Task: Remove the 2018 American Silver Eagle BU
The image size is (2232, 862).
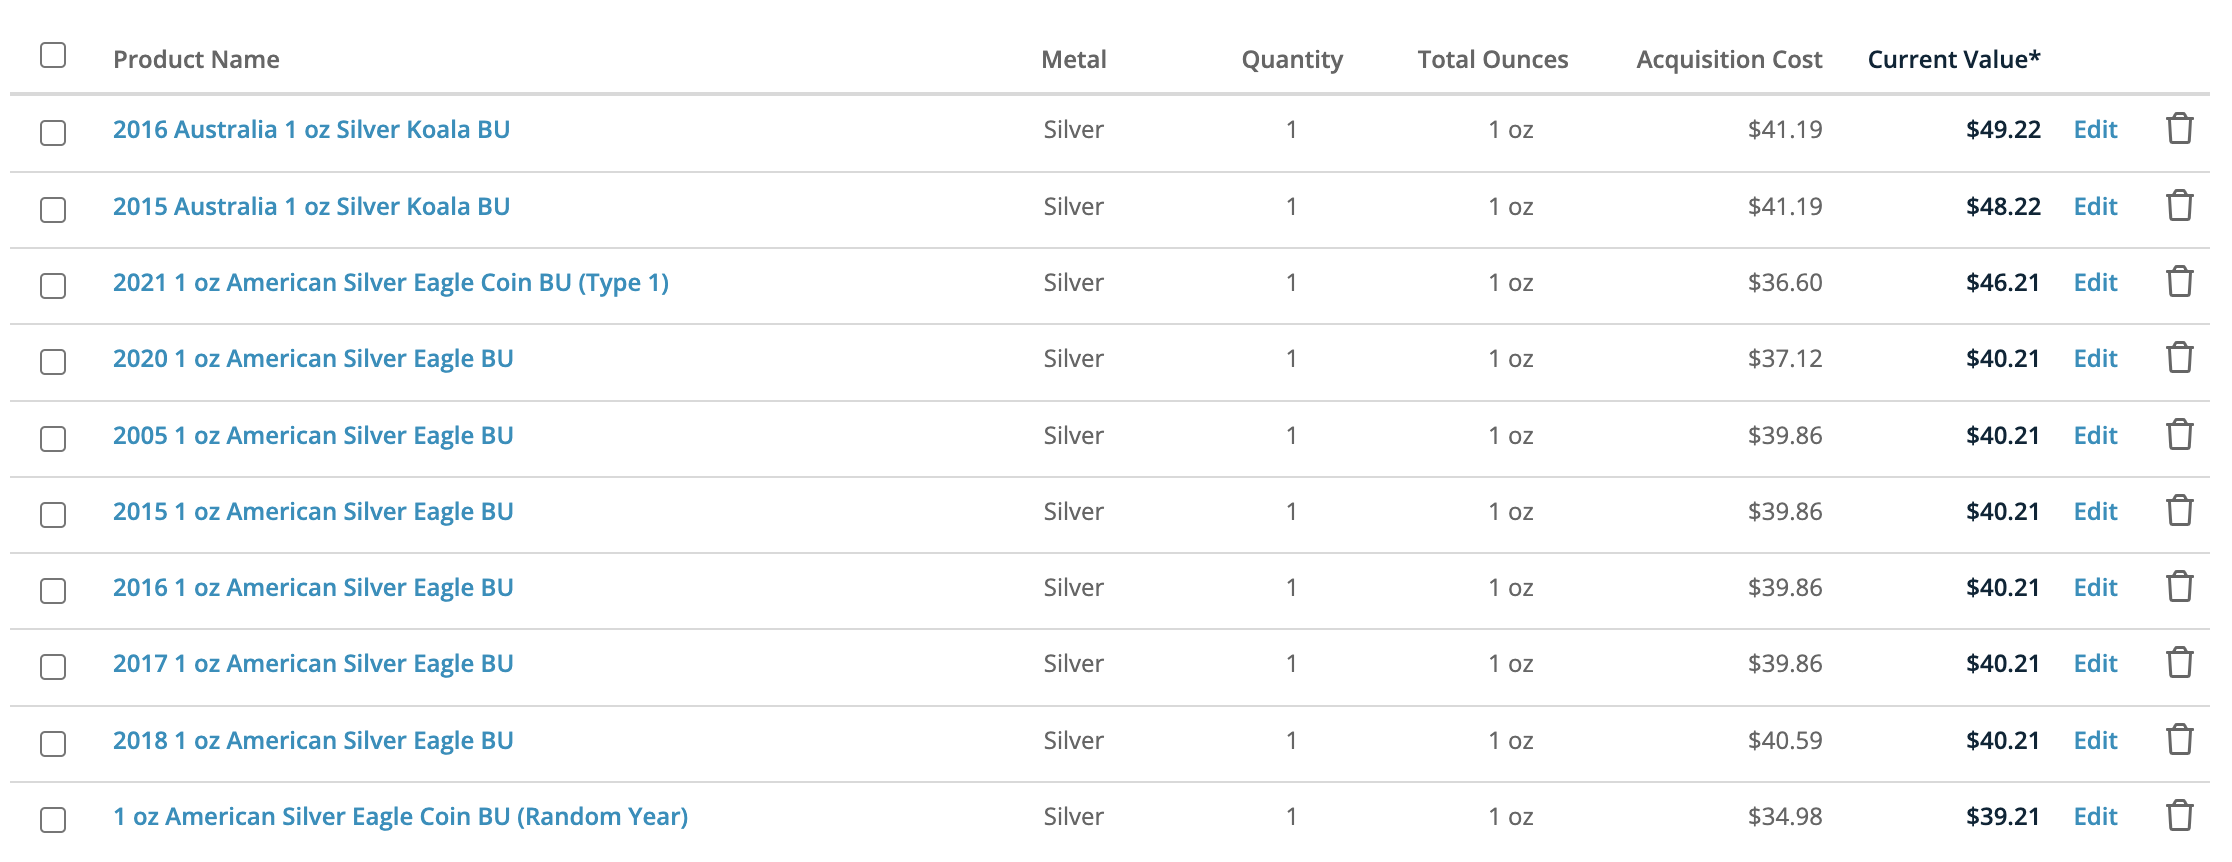Action: (x=2179, y=740)
